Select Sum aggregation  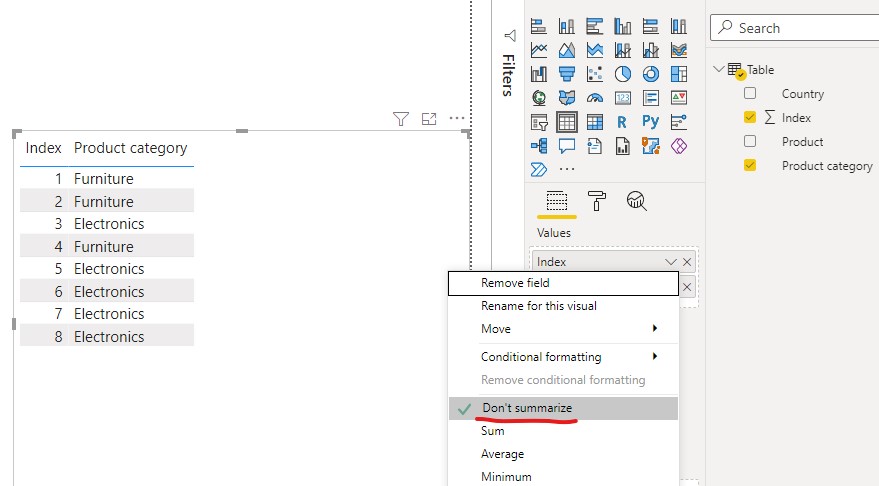[x=563, y=431]
